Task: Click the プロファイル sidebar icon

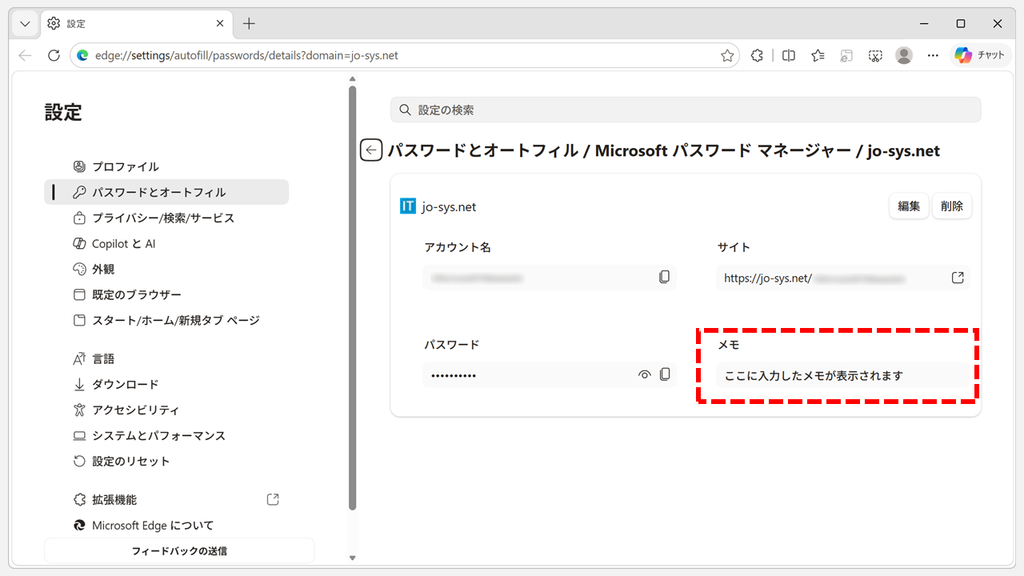Action: [x=79, y=167]
